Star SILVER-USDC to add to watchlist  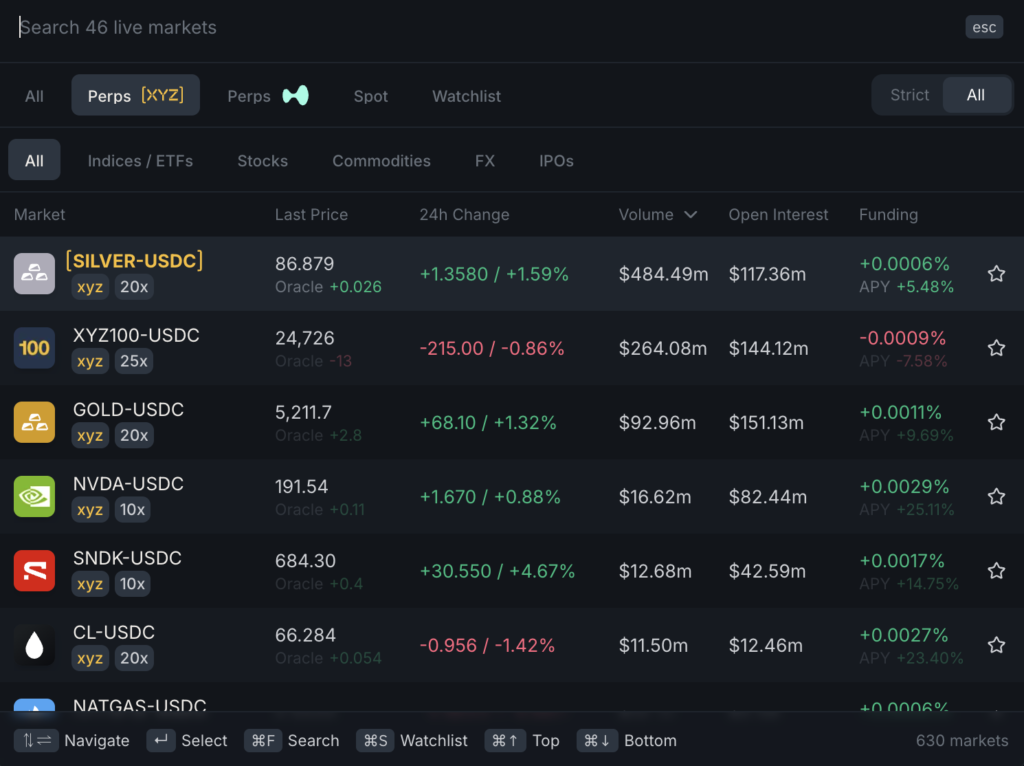pos(996,274)
